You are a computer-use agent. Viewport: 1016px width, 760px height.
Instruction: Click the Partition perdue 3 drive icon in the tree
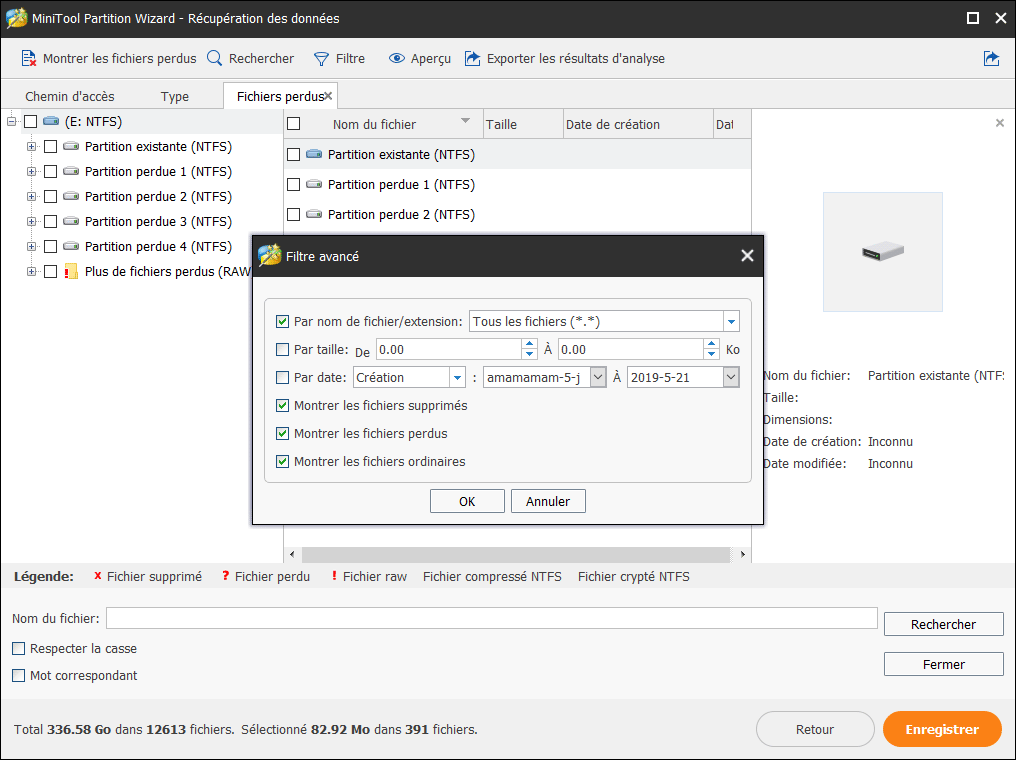click(x=71, y=221)
